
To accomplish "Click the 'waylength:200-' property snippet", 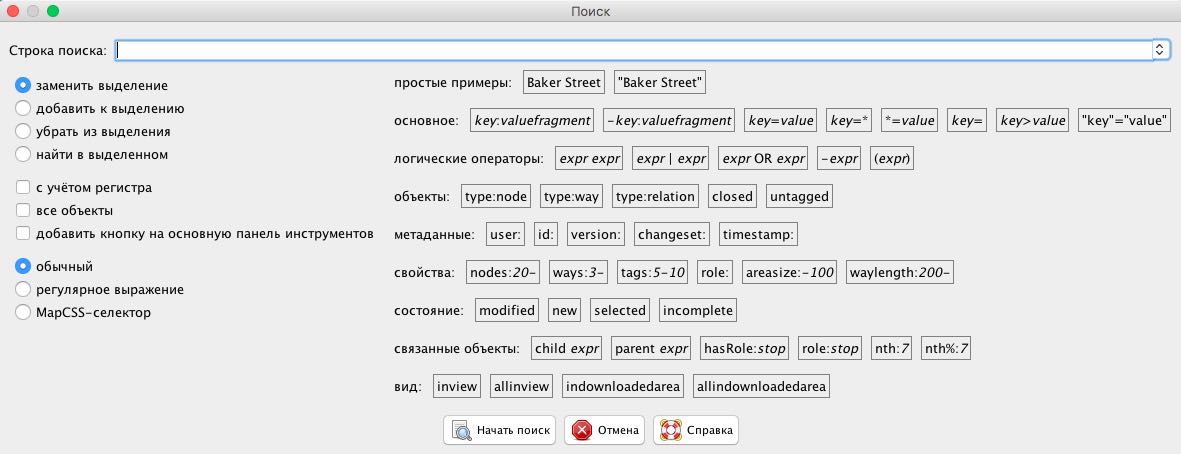I will tap(900, 273).
